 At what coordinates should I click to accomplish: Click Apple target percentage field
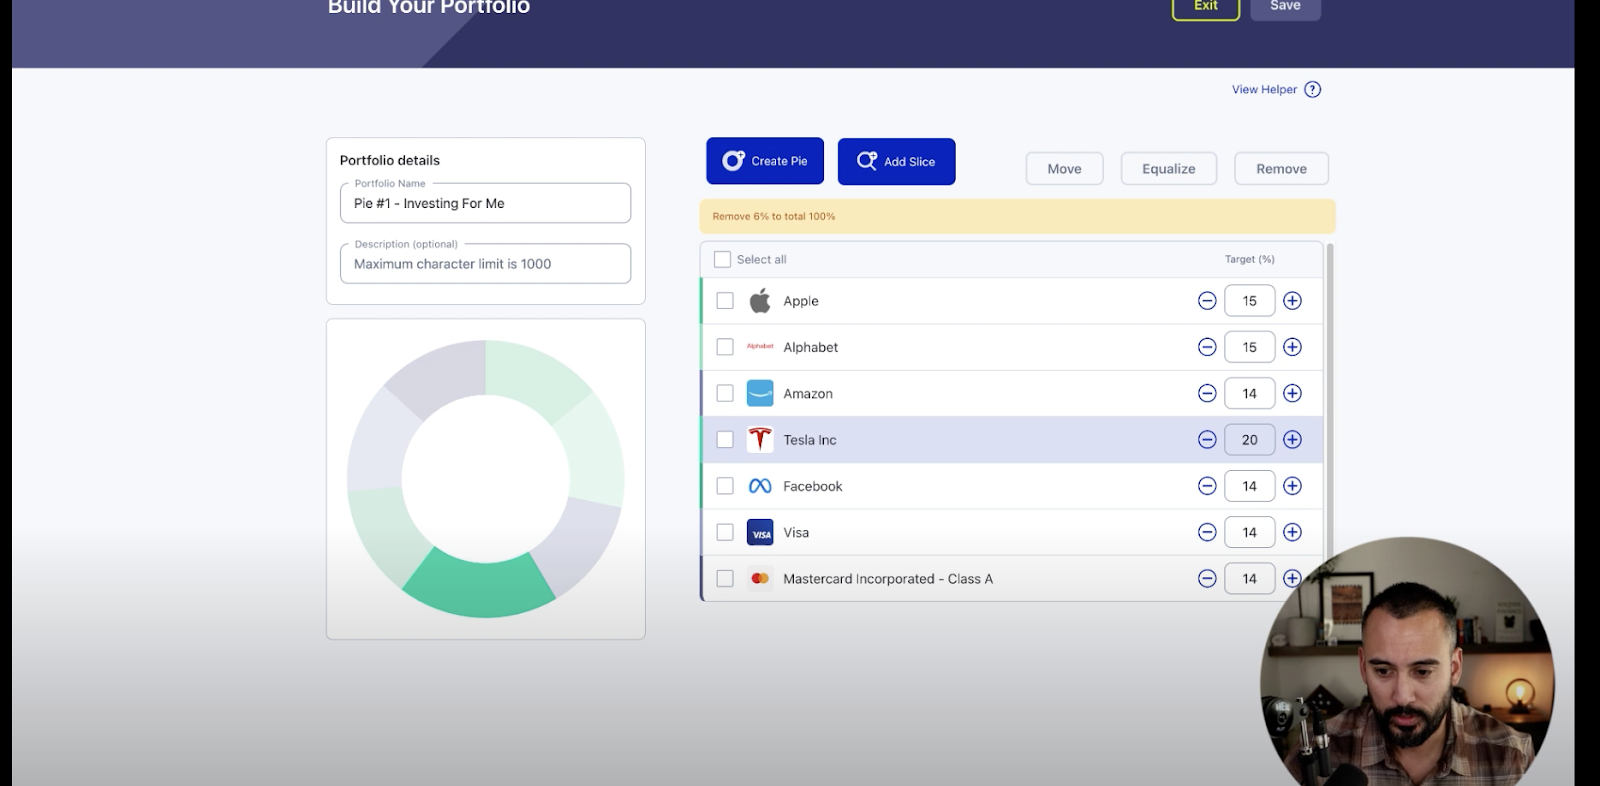[x=1249, y=301]
